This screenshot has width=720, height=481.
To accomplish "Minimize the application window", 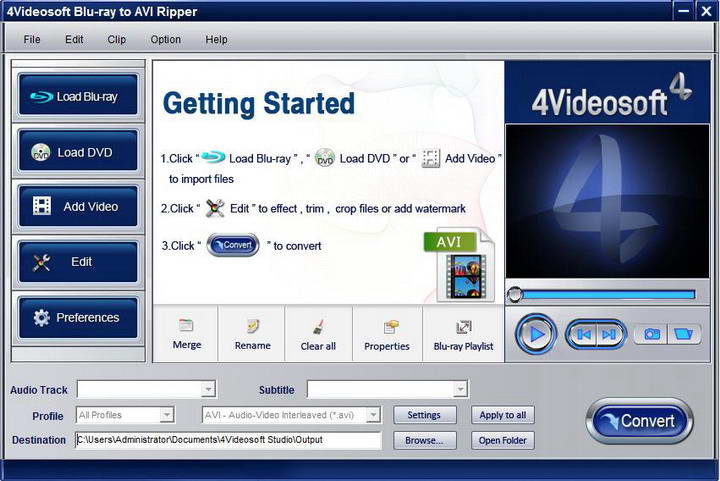I will coord(684,11).
